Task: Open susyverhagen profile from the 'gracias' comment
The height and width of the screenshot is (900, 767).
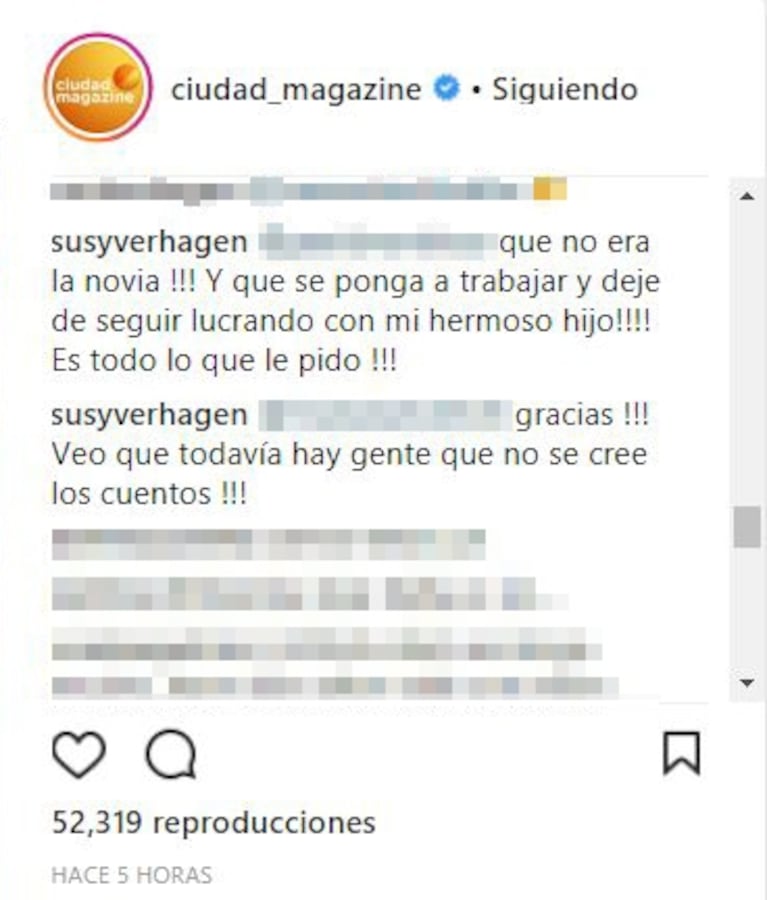Action: (x=149, y=416)
